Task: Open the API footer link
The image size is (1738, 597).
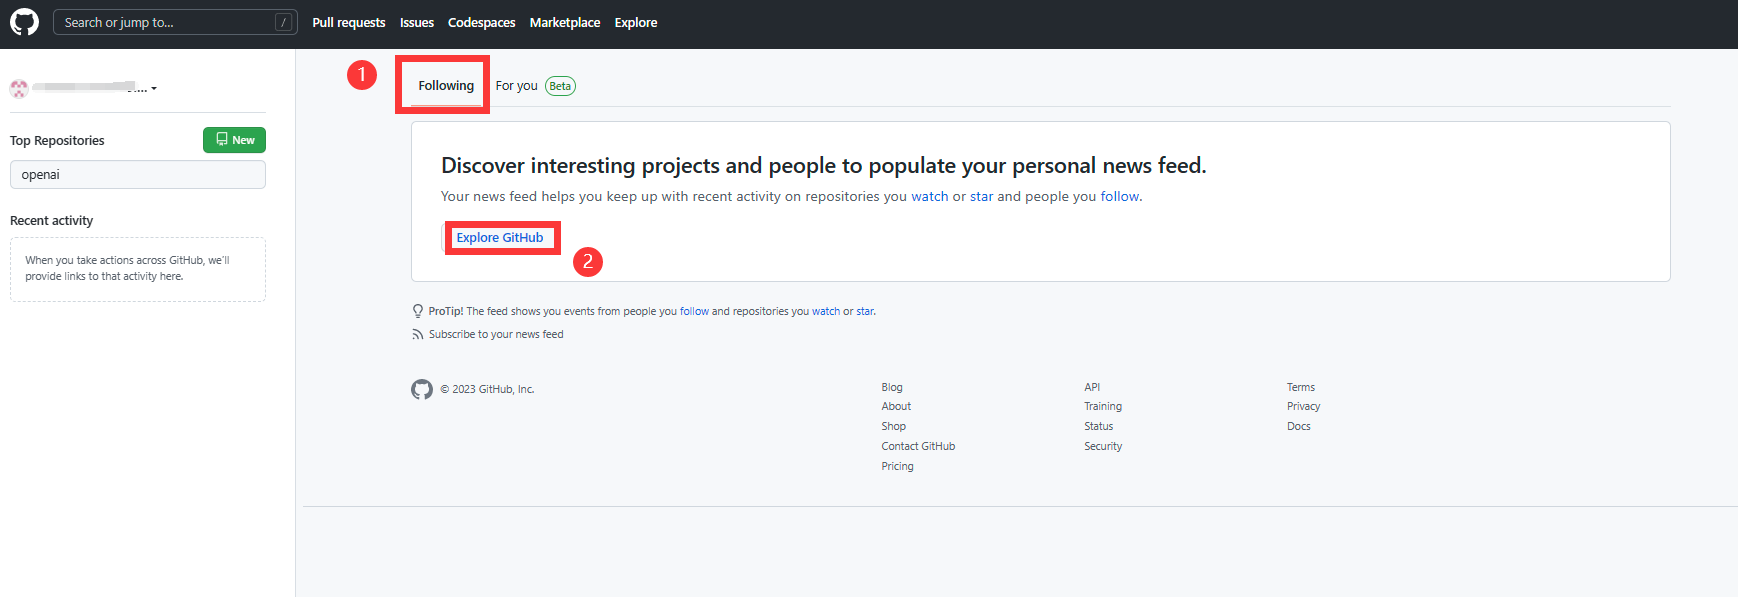Action: (1092, 387)
